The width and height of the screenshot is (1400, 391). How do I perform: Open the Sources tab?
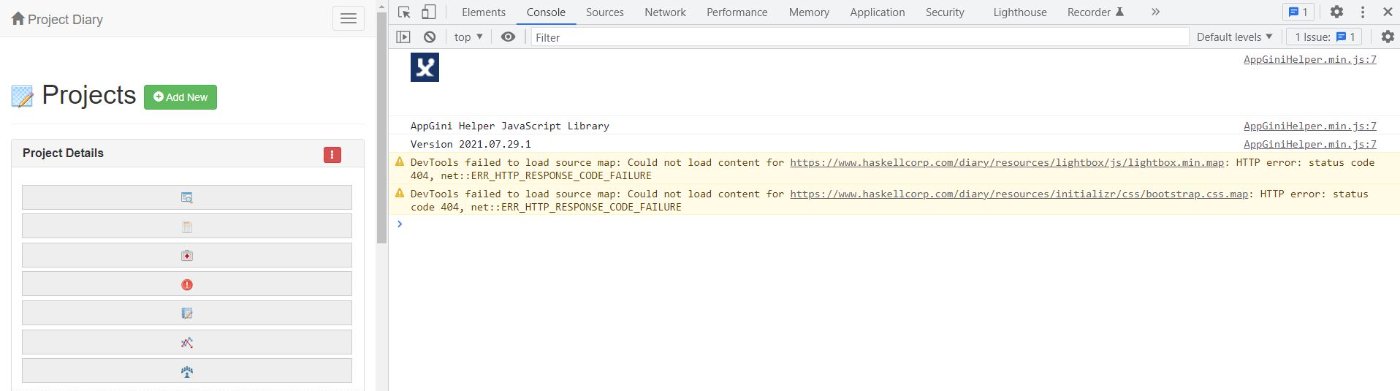coord(605,12)
